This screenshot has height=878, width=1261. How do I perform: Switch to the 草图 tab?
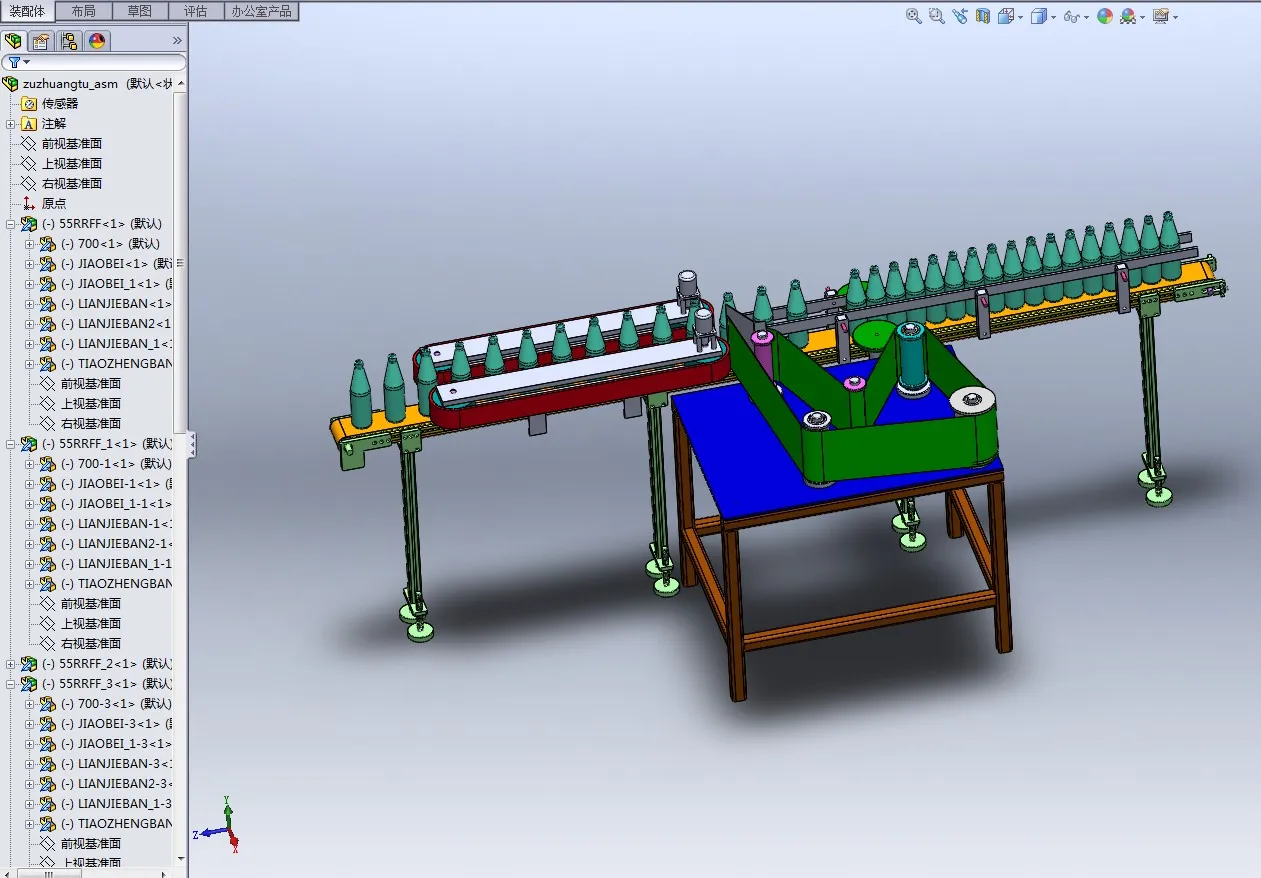(x=140, y=11)
